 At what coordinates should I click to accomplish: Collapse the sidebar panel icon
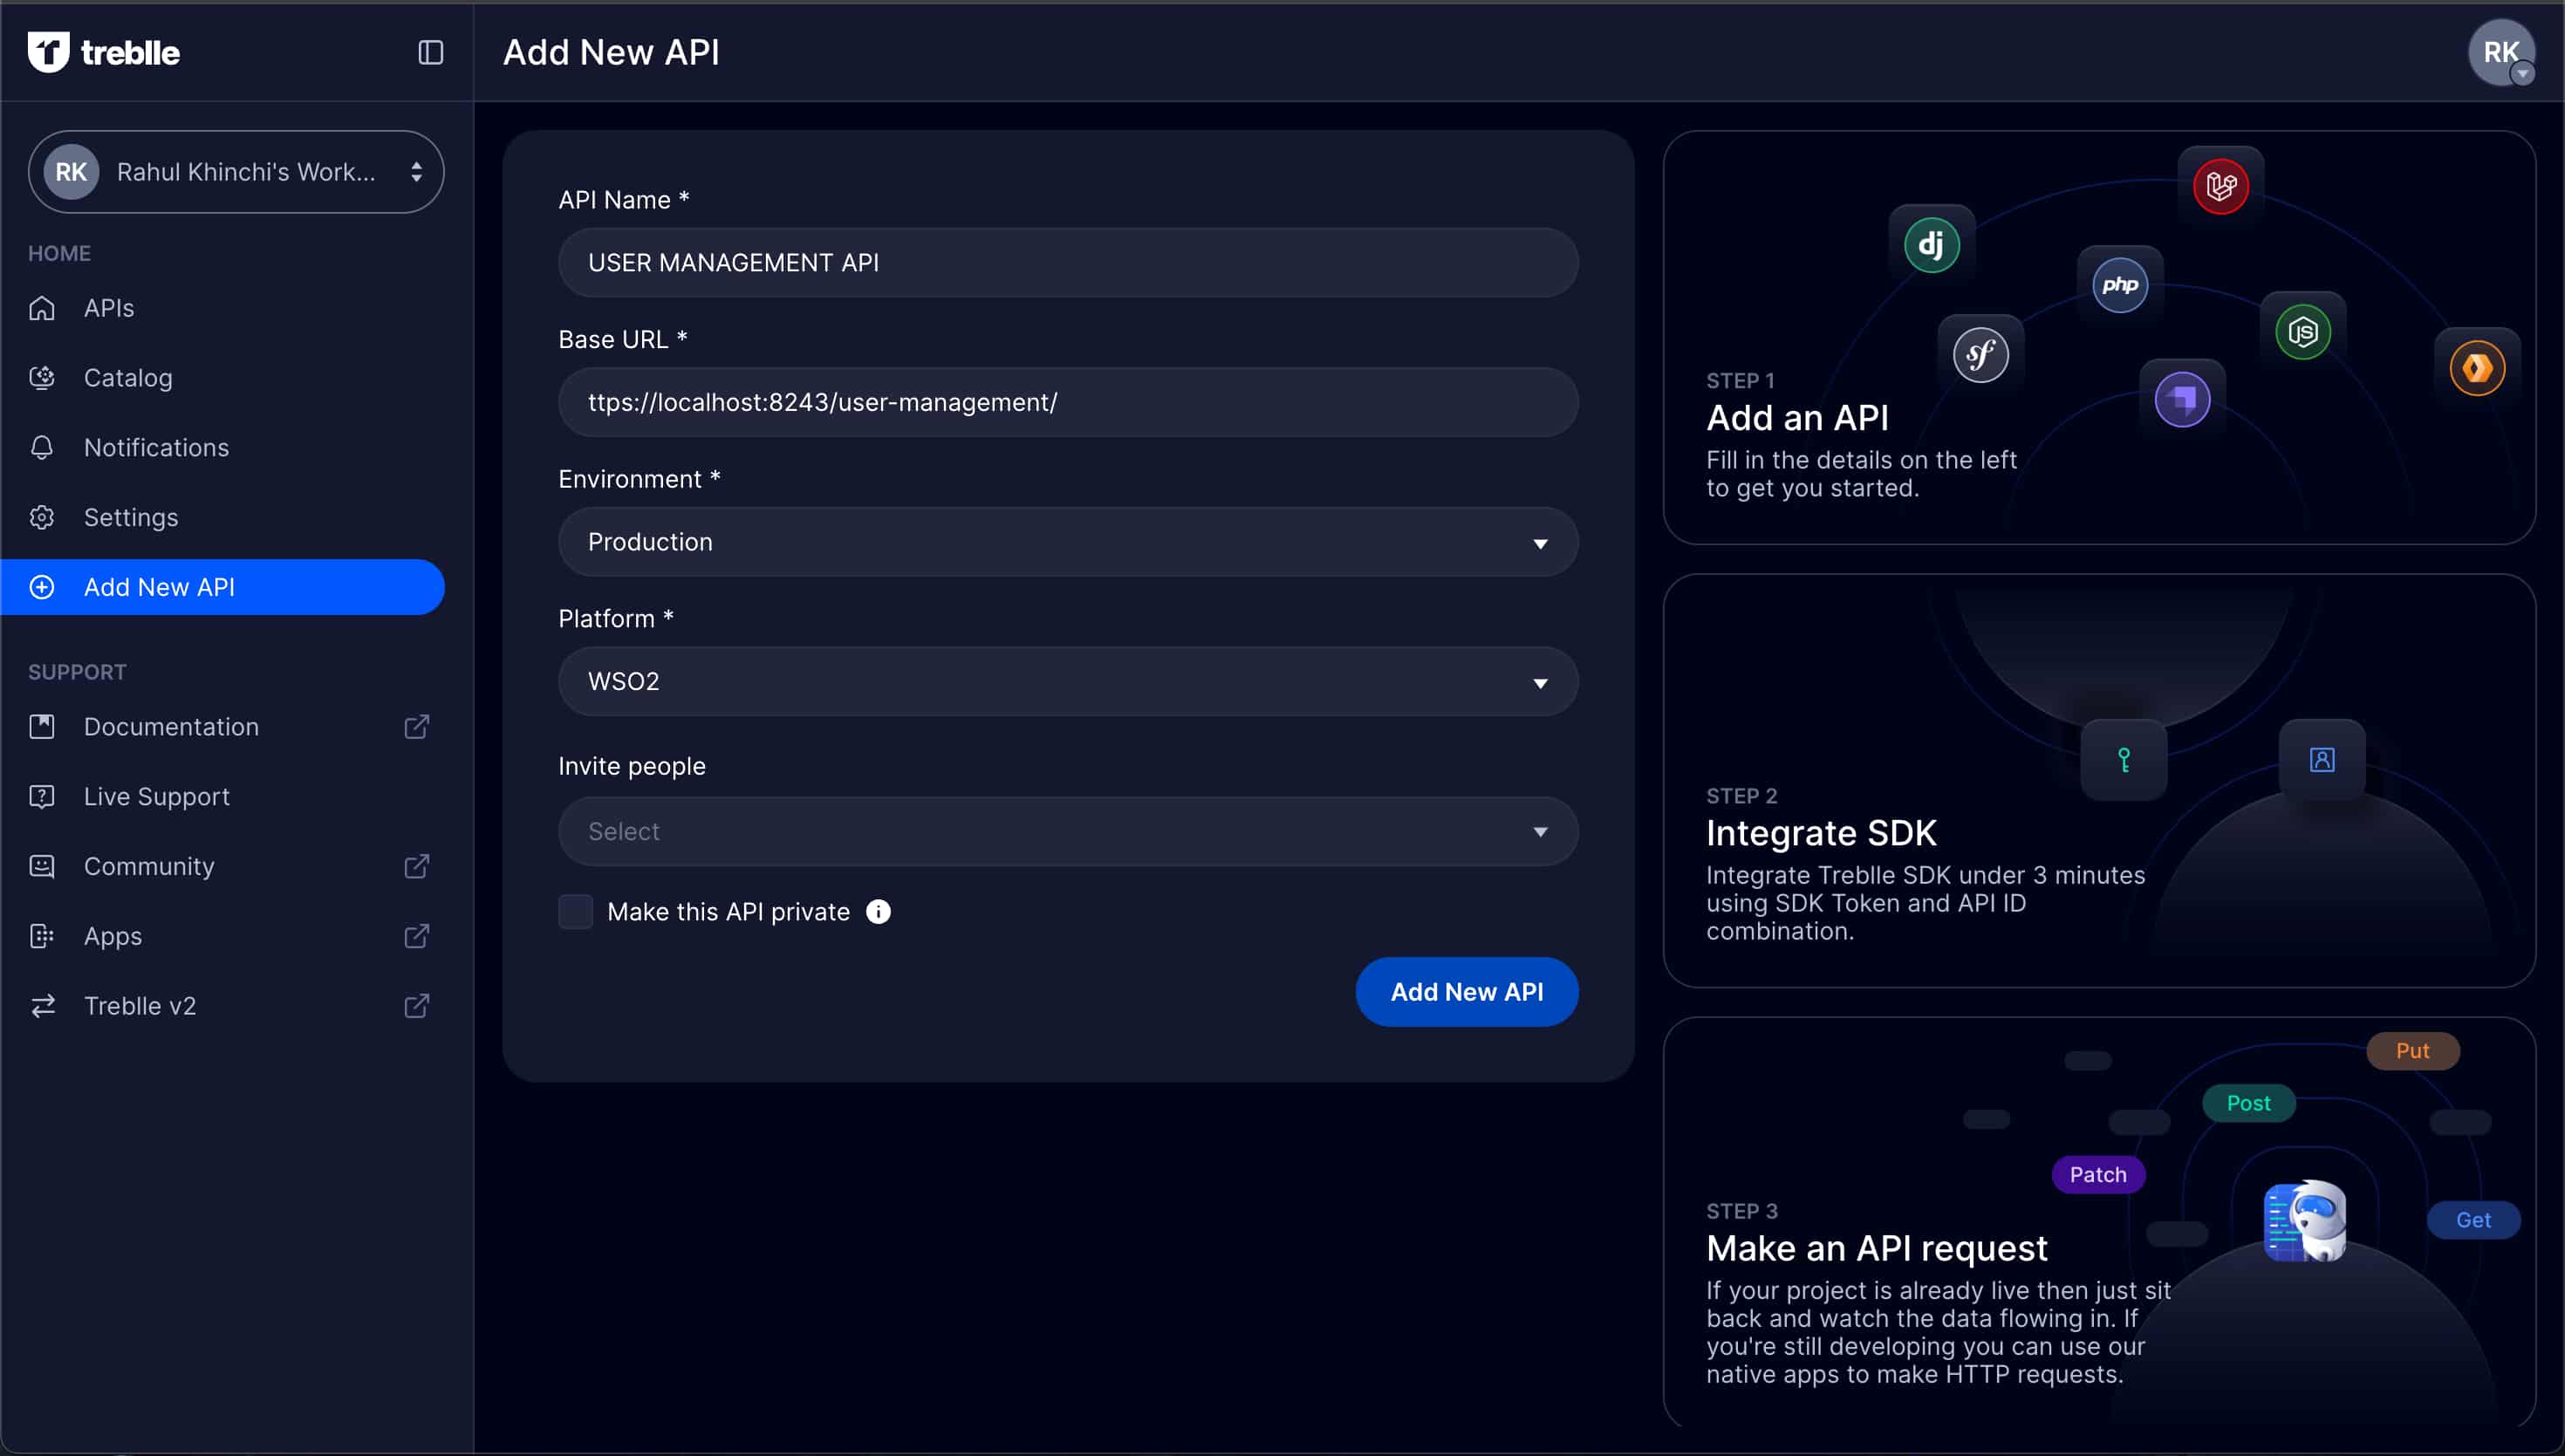point(430,52)
